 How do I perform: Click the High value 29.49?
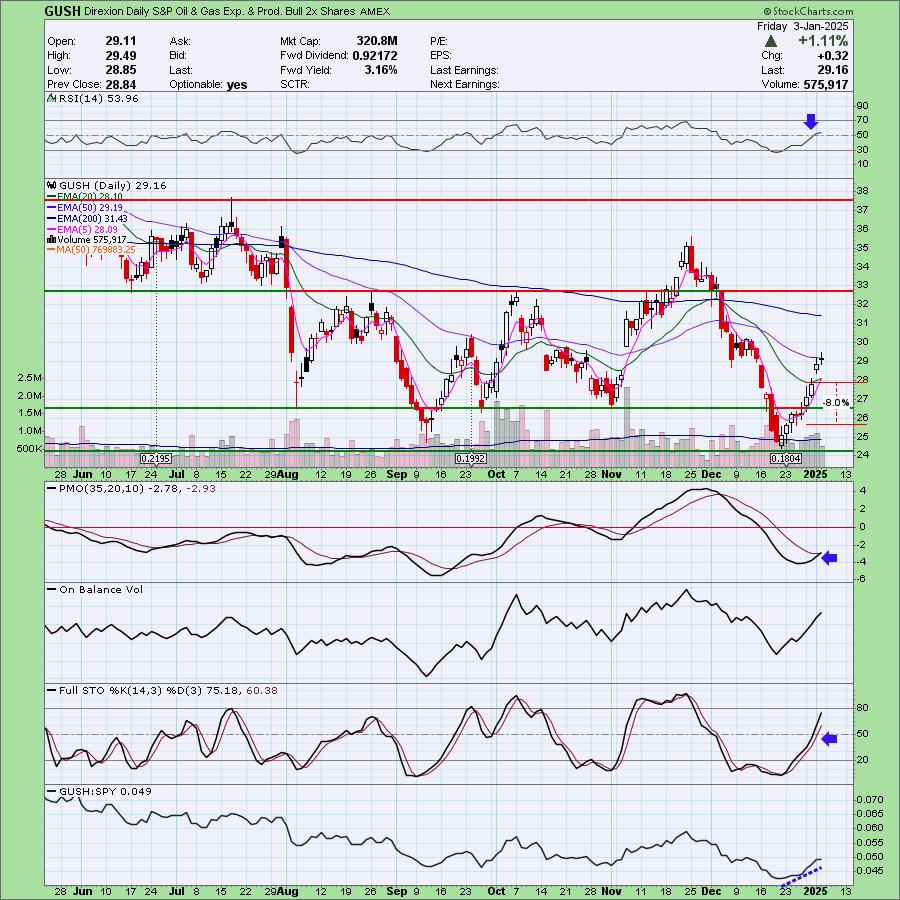tap(121, 56)
